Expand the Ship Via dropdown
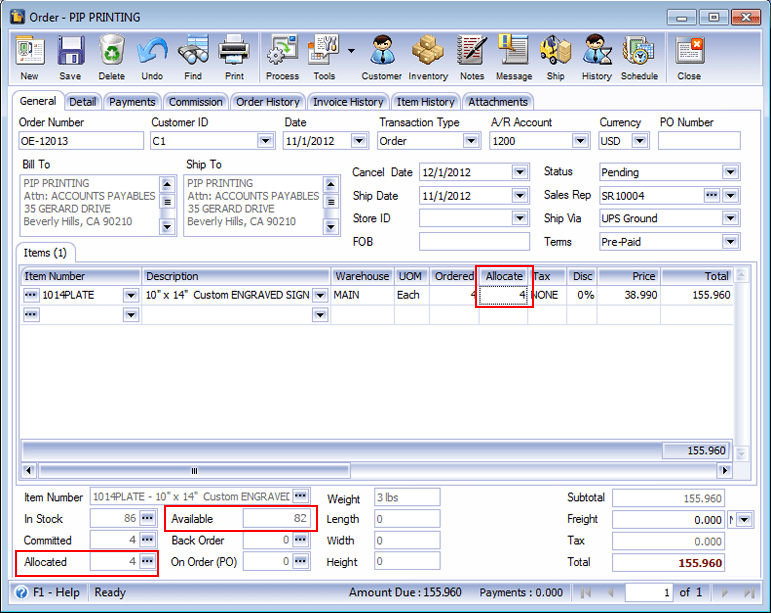771x613 pixels. 730,218
